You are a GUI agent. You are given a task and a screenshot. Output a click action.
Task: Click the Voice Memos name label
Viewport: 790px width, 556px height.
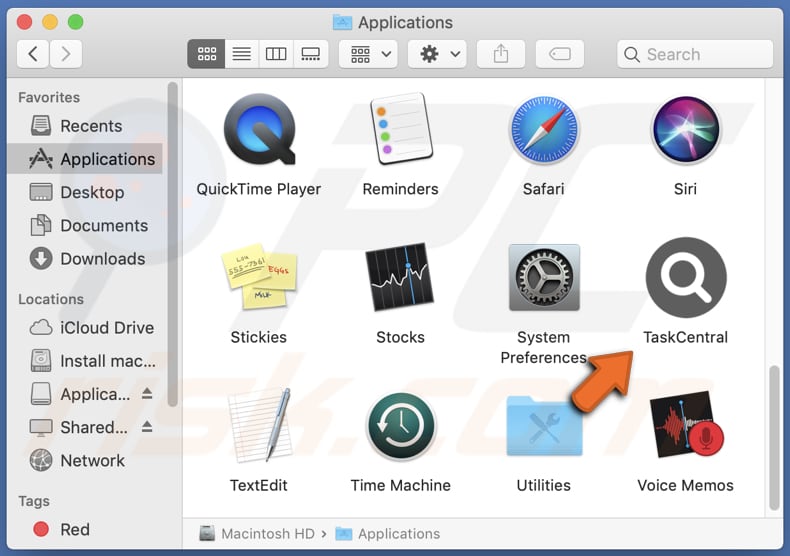[x=686, y=485]
